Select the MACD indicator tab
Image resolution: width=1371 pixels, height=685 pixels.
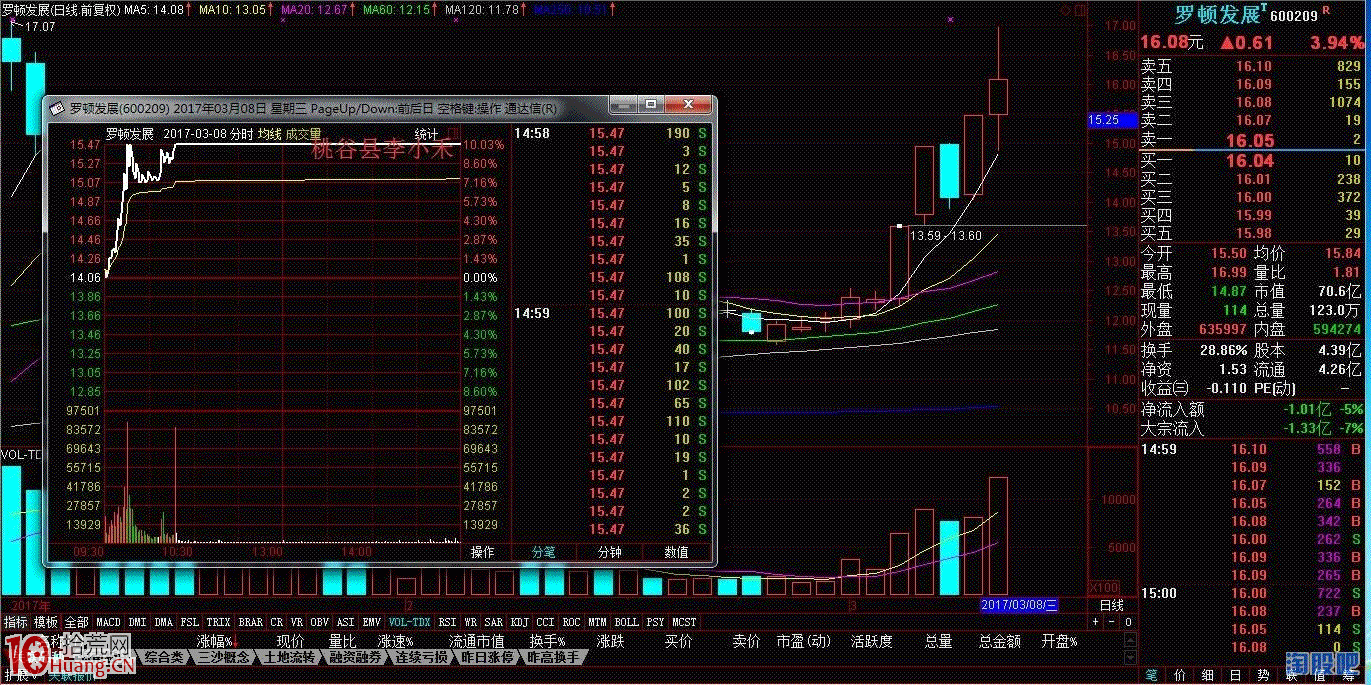pyautogui.click(x=108, y=621)
